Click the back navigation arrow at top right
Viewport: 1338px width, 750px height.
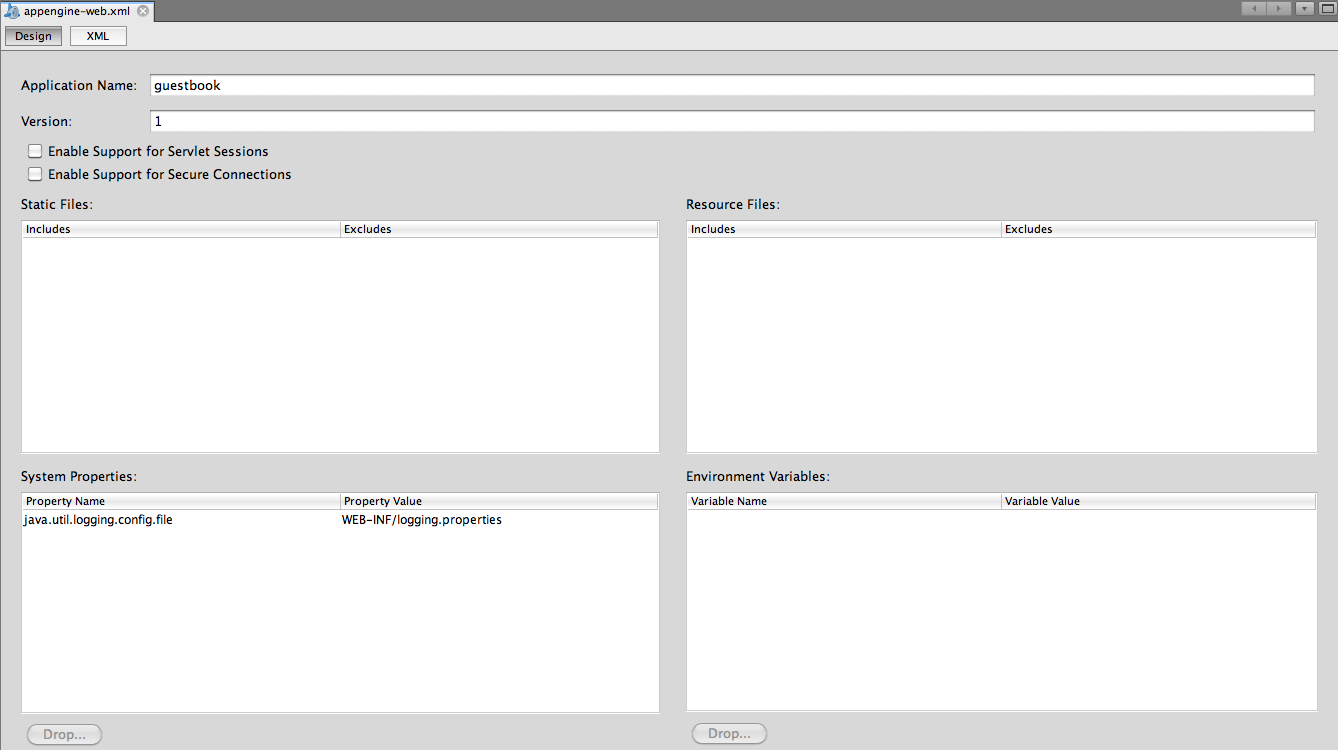[x=1253, y=8]
